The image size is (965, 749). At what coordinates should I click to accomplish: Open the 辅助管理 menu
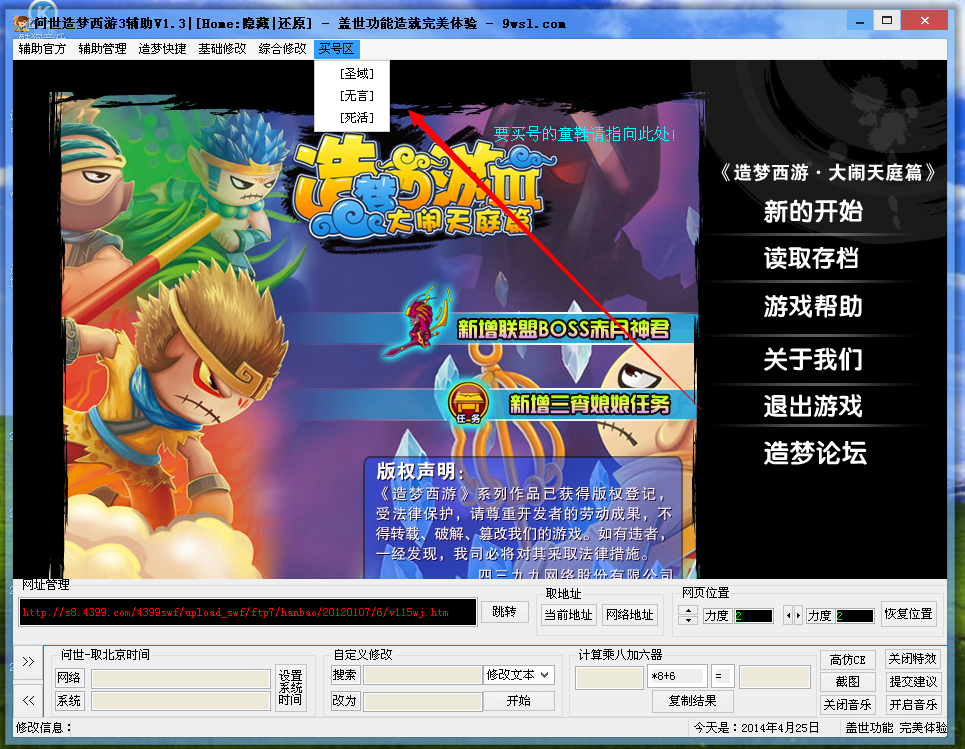(102, 49)
